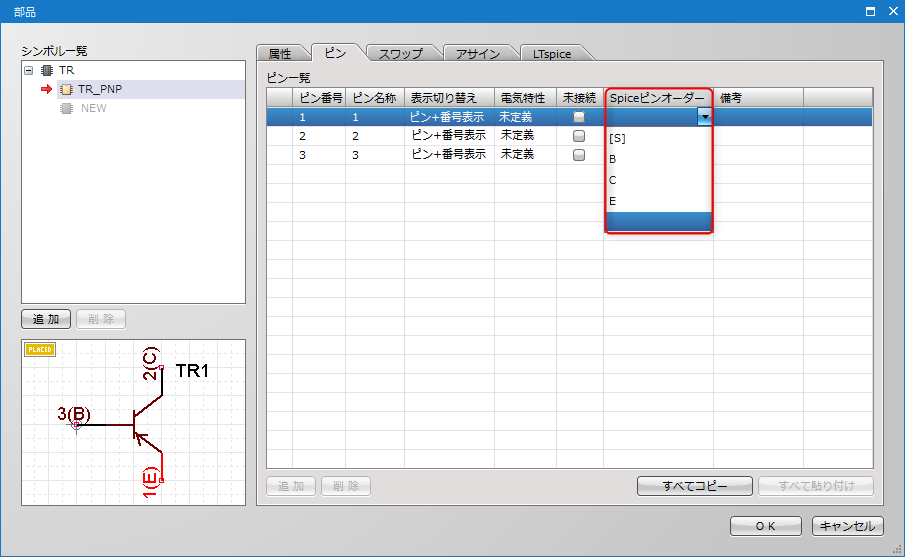This screenshot has height=557, width=905.
Task: Open the LTspice tab
Action: [x=552, y=54]
